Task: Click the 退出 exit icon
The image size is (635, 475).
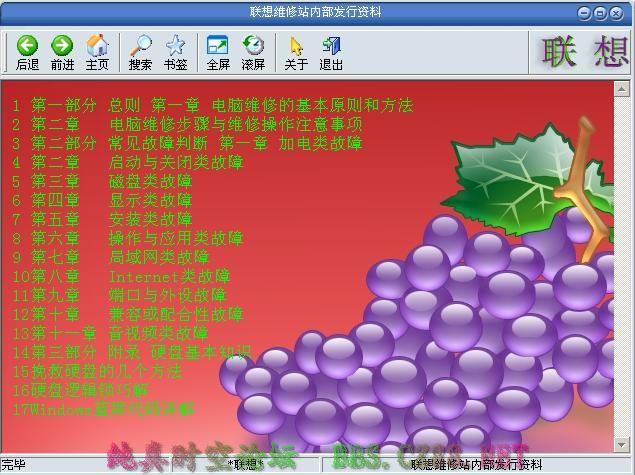Action: tap(331, 45)
